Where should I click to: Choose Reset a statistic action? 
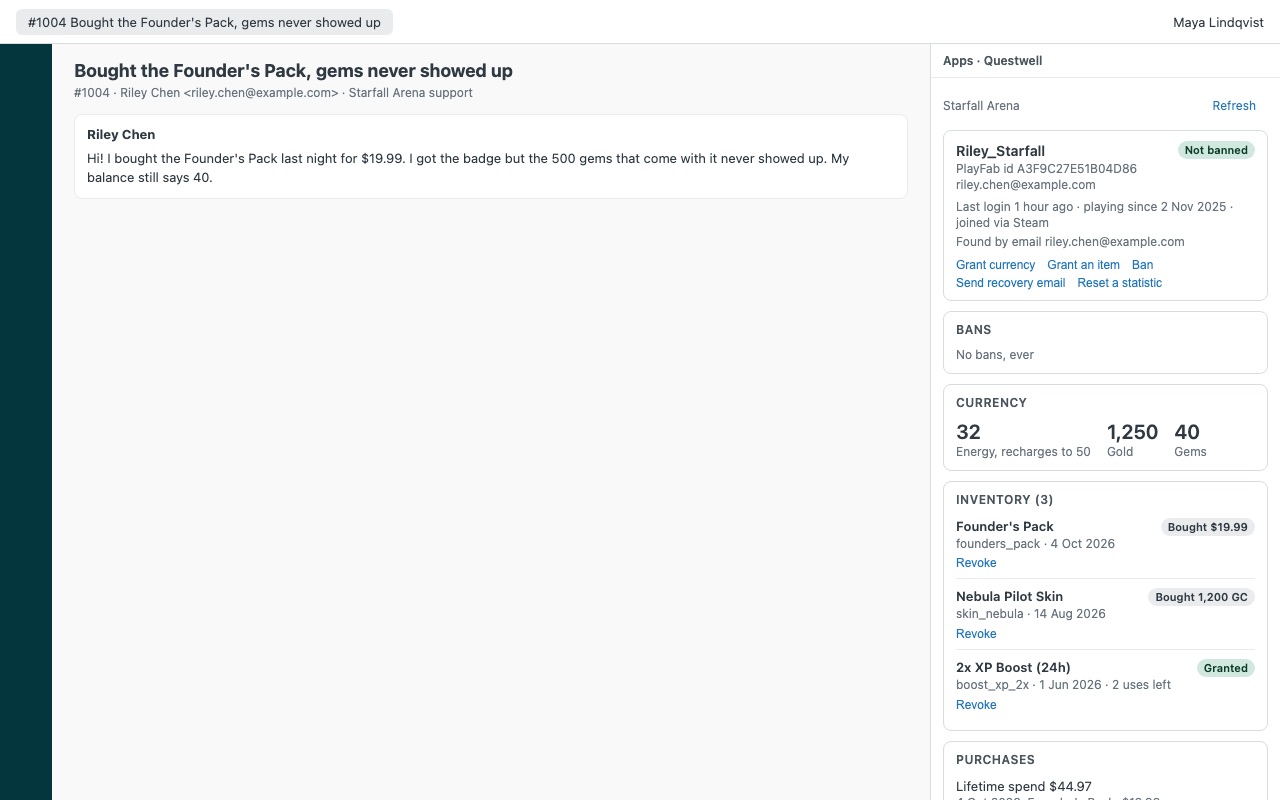(1119, 283)
